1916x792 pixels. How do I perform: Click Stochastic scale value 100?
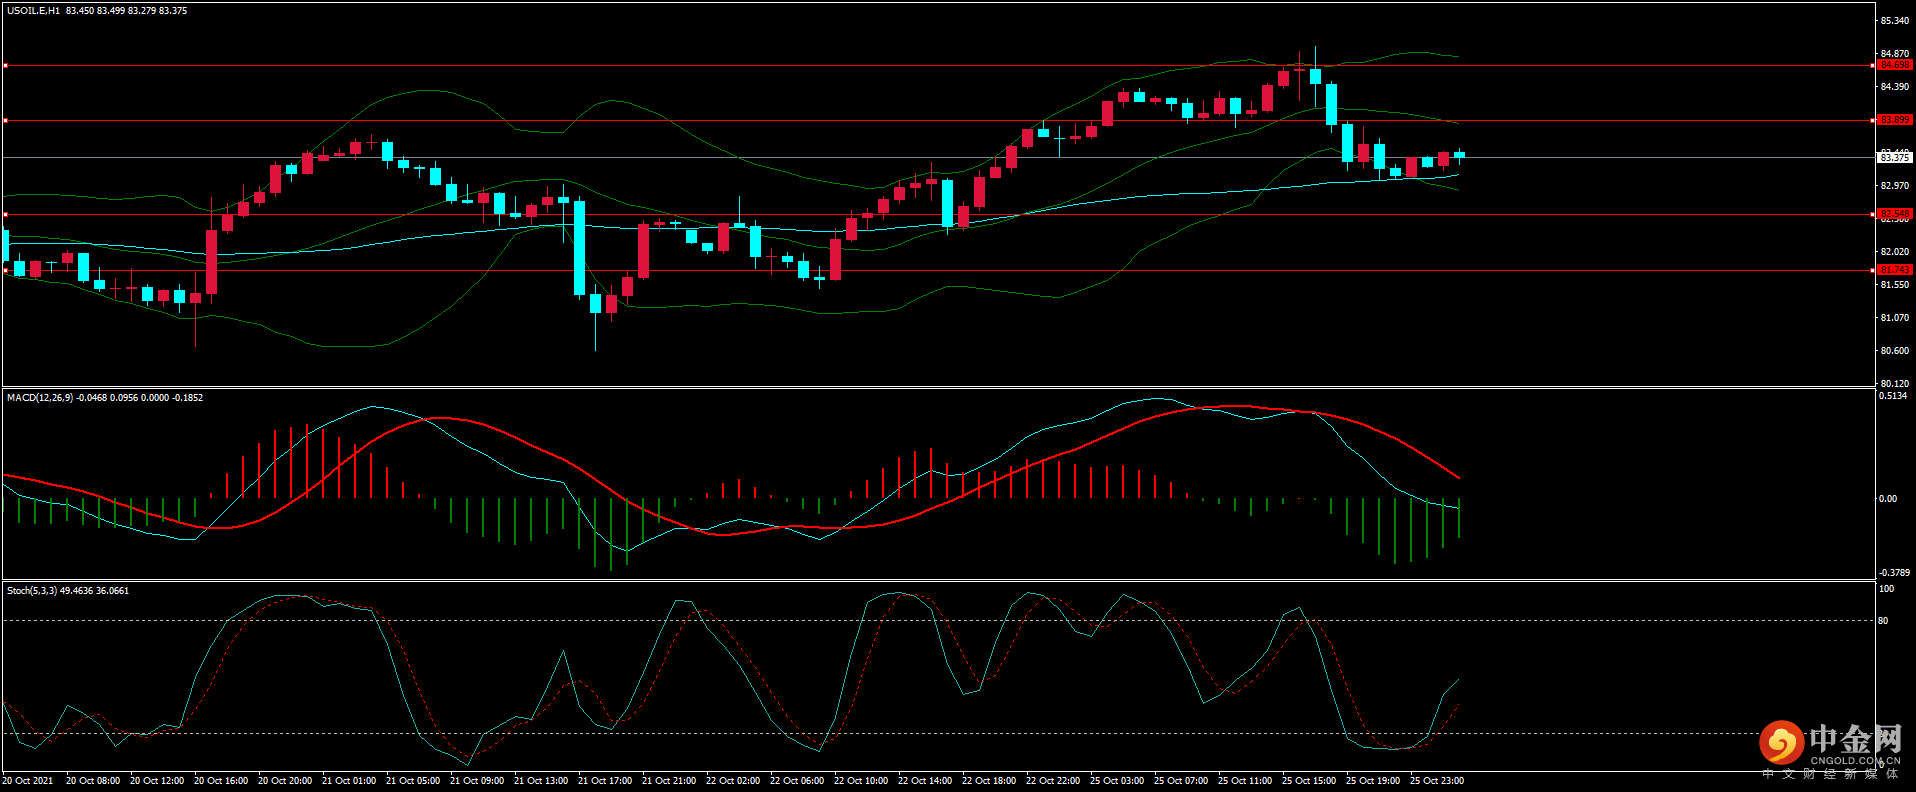coord(1887,589)
